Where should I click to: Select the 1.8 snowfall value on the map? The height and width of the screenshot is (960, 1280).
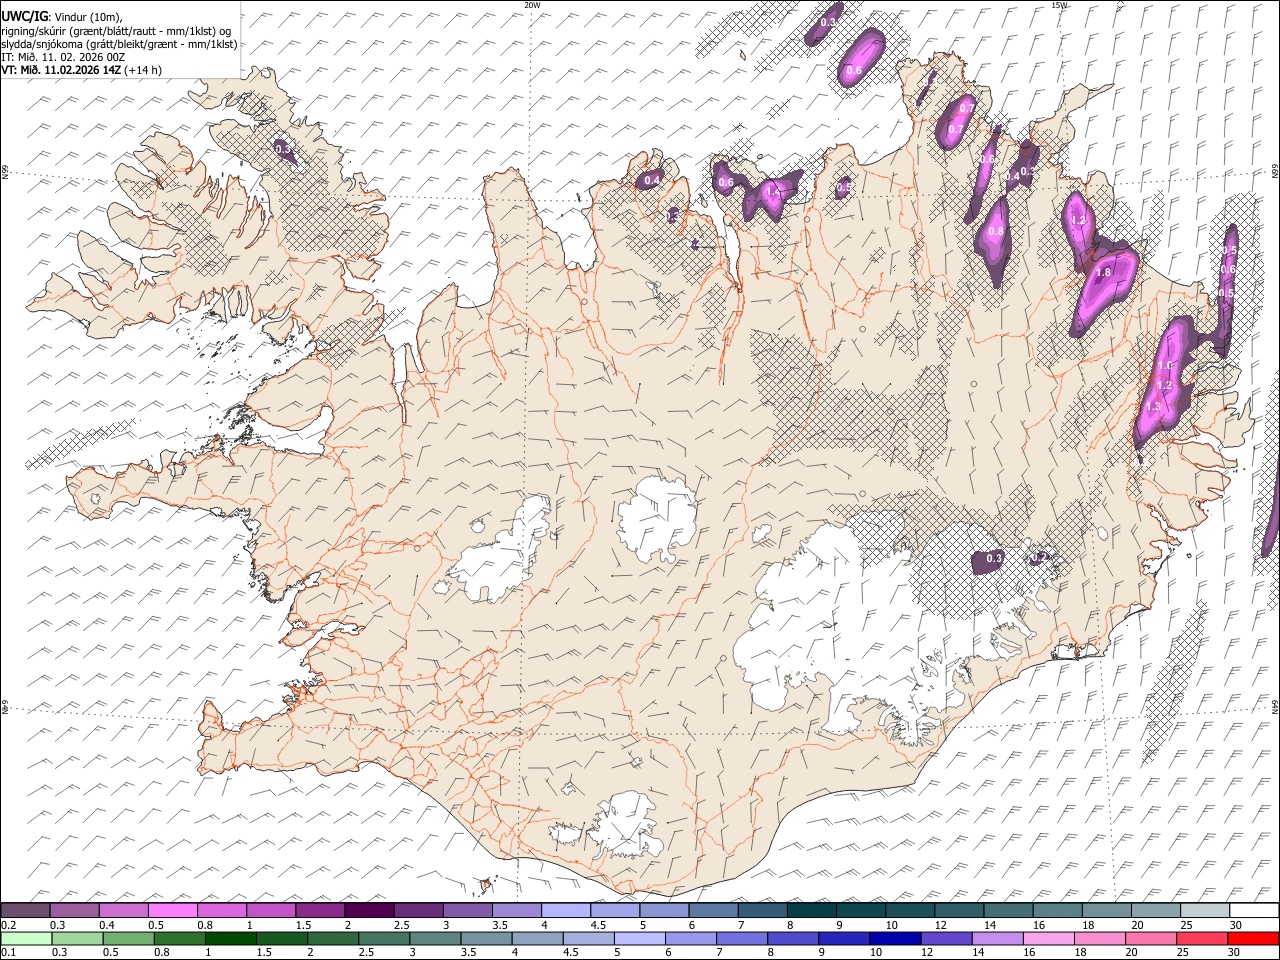pyautogui.click(x=1104, y=272)
